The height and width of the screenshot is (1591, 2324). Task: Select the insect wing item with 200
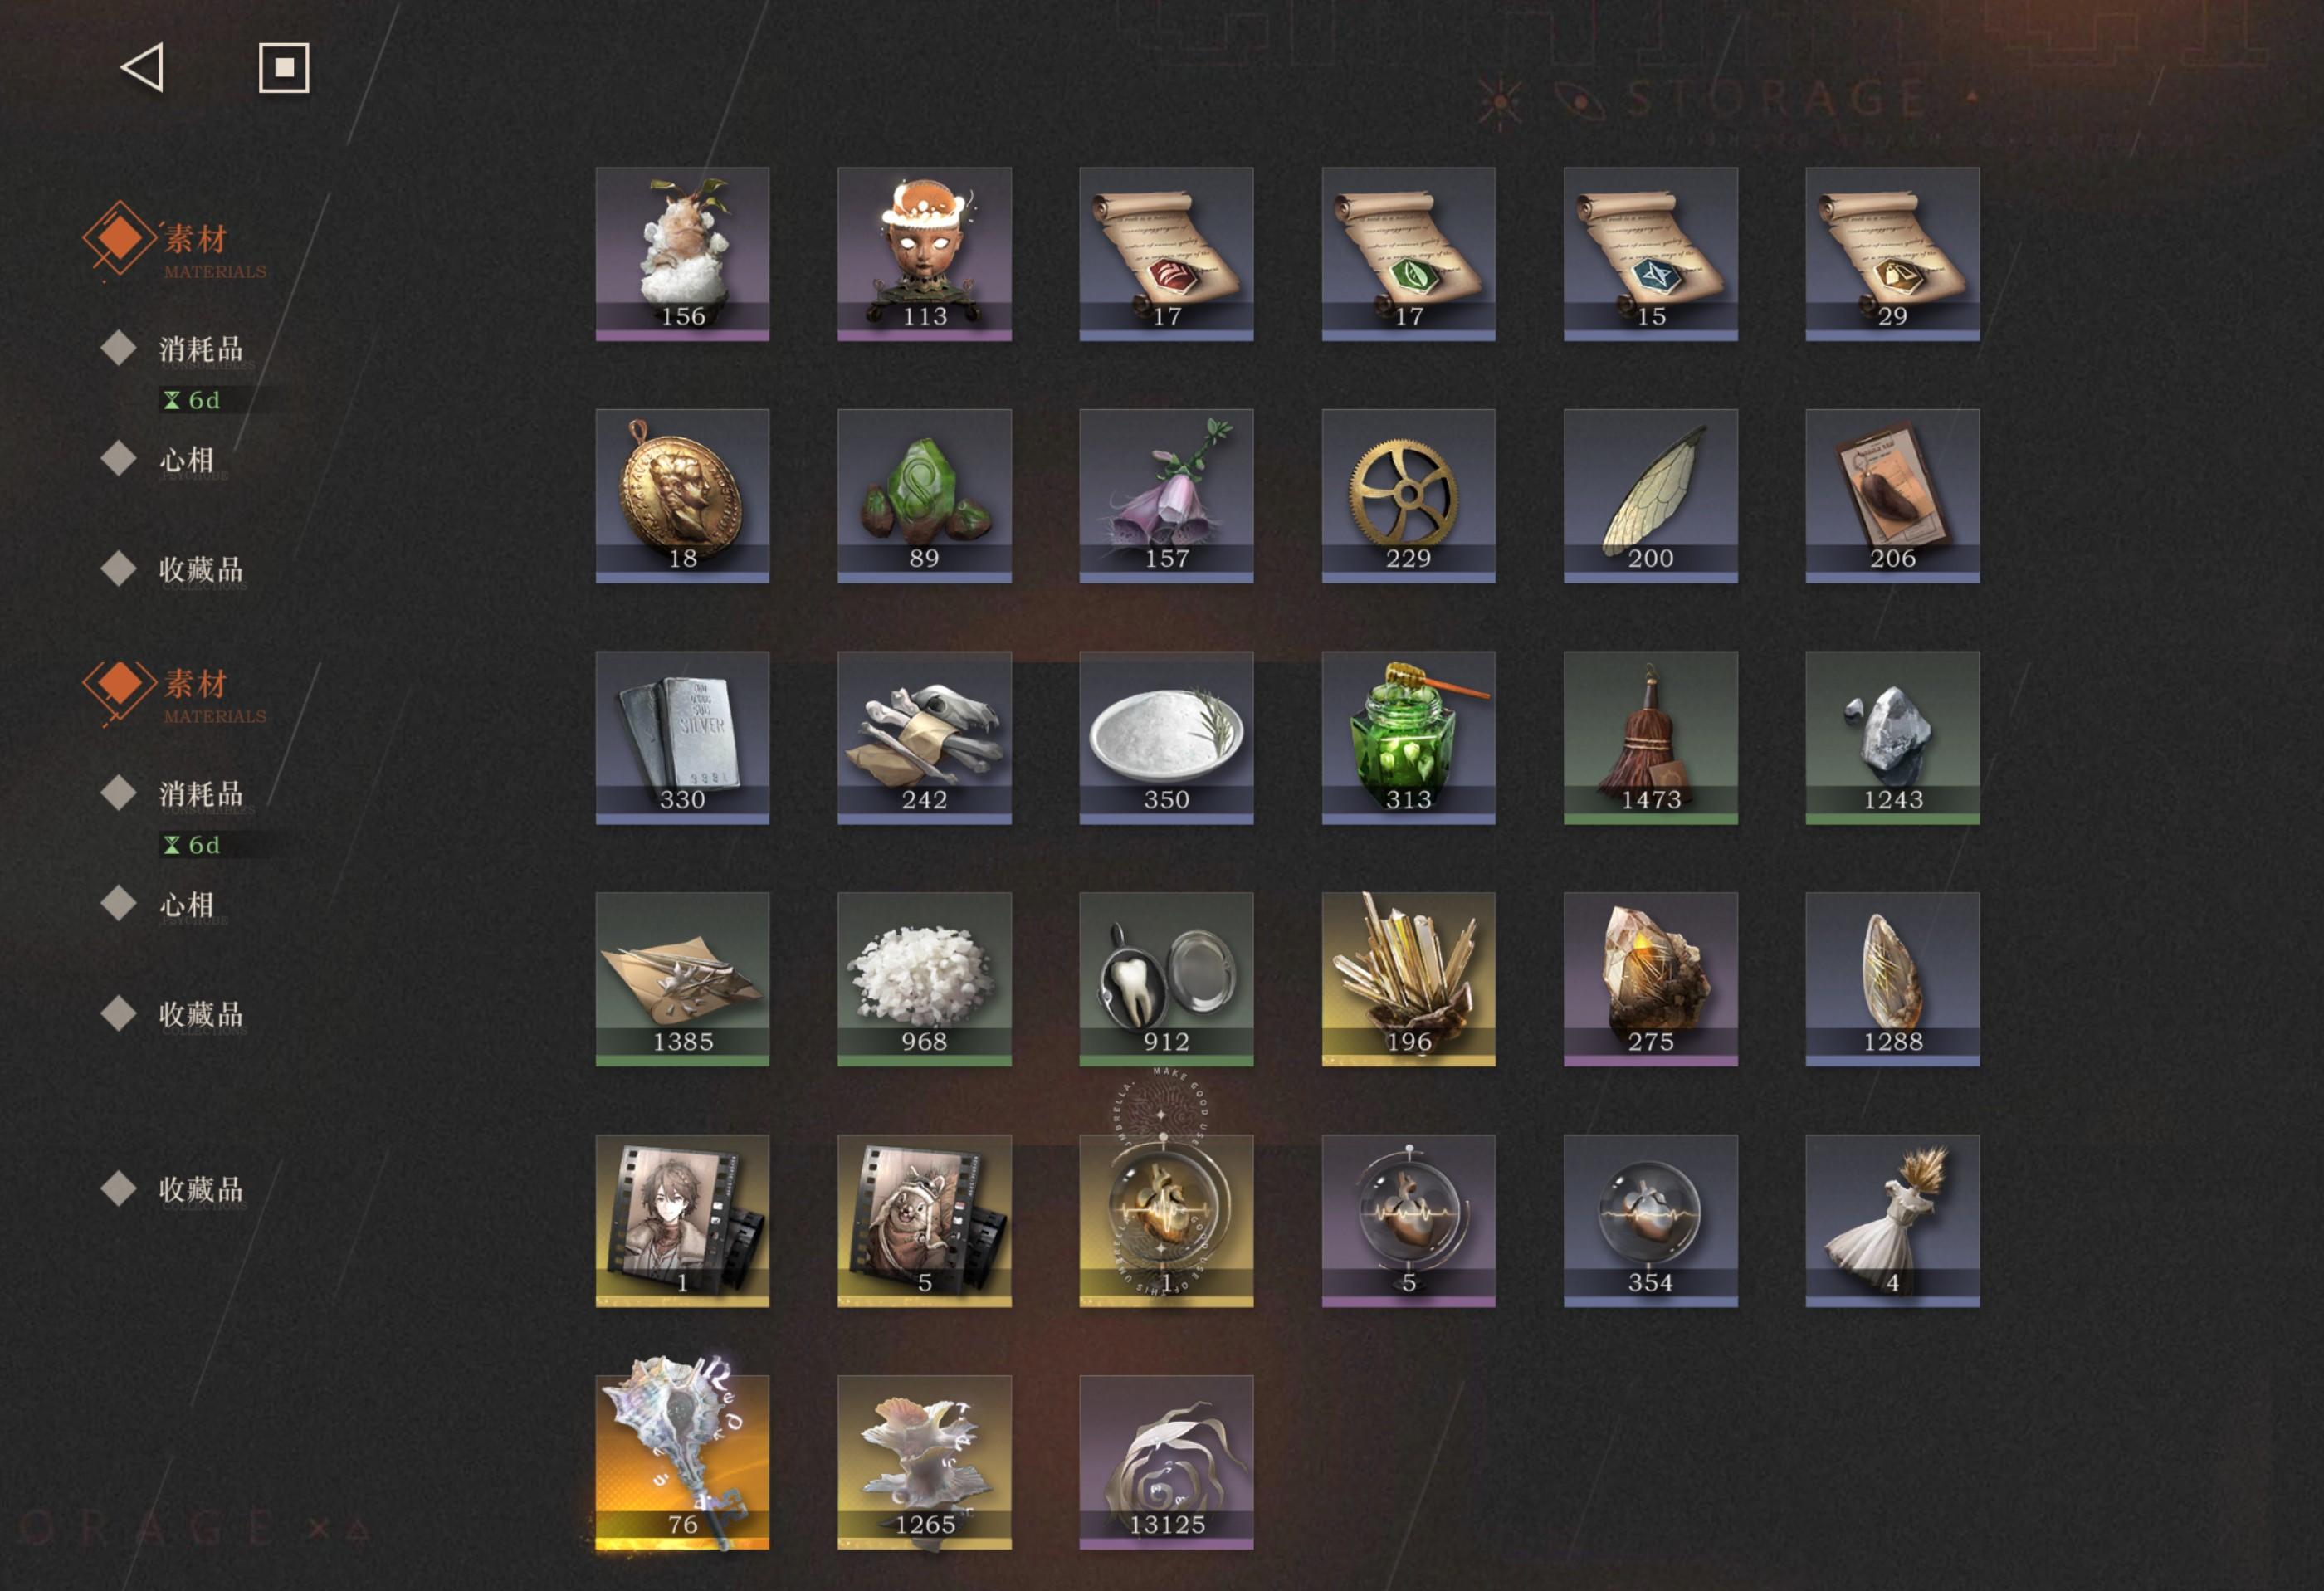coord(1650,495)
